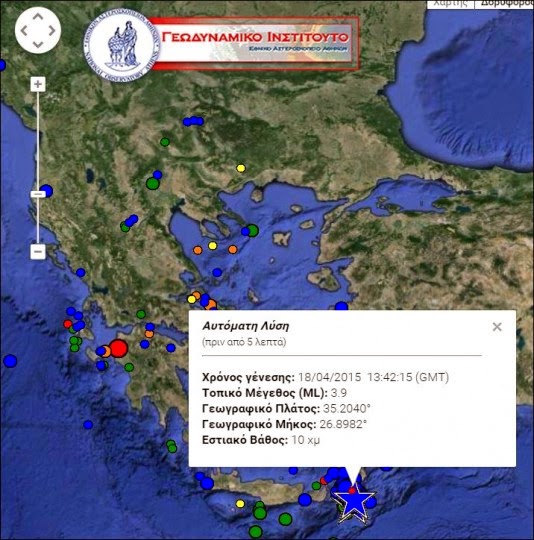This screenshot has height=540, width=534.
Task: Zoom out with the minus button
Action: 38,252
